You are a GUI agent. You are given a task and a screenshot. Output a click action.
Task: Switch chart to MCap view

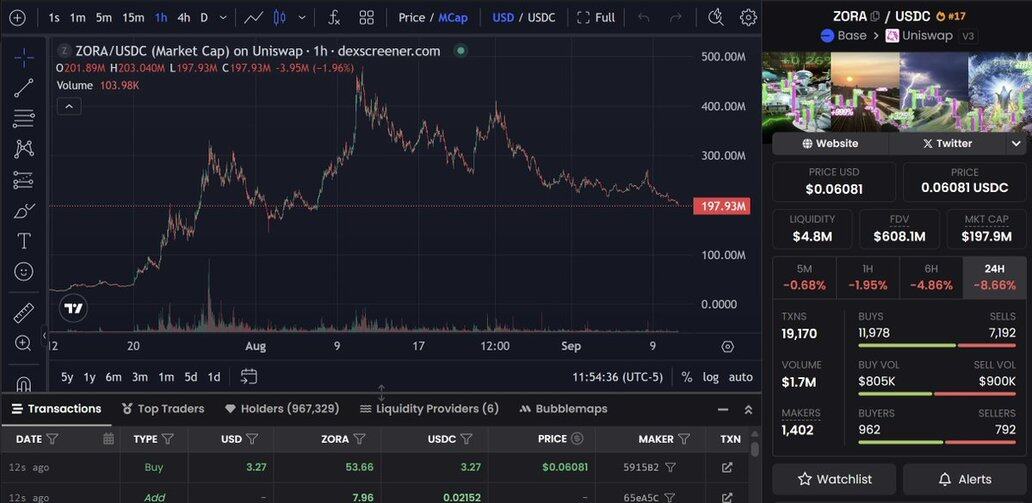[x=453, y=18]
